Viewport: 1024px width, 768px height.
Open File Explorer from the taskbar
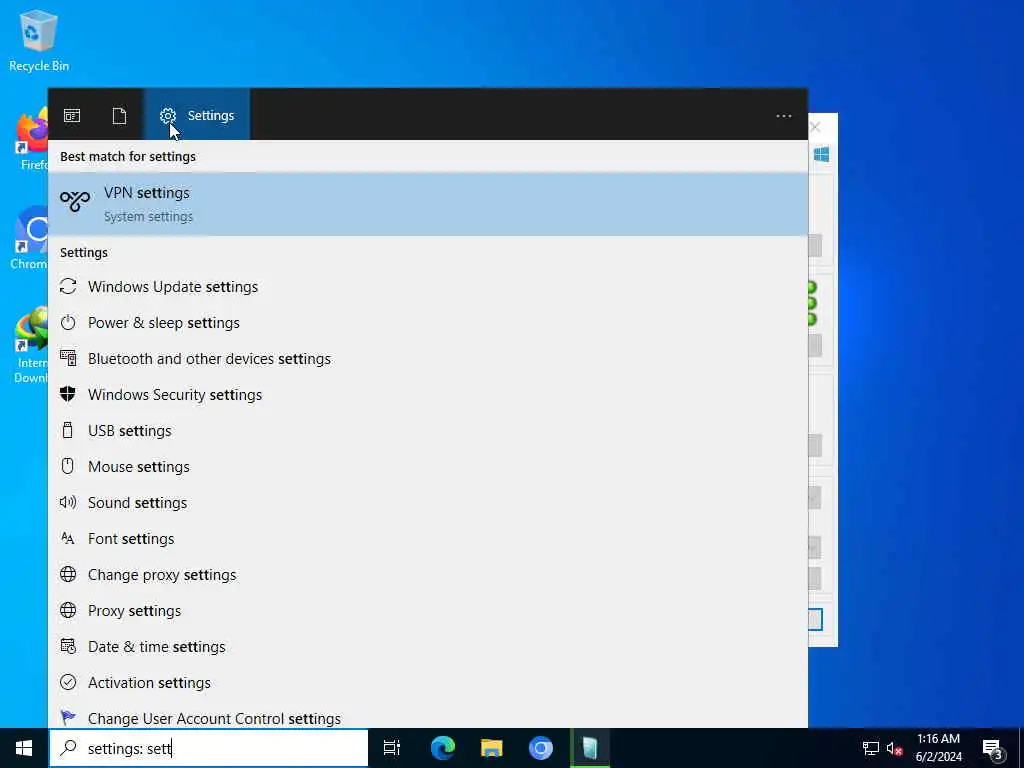(x=491, y=748)
